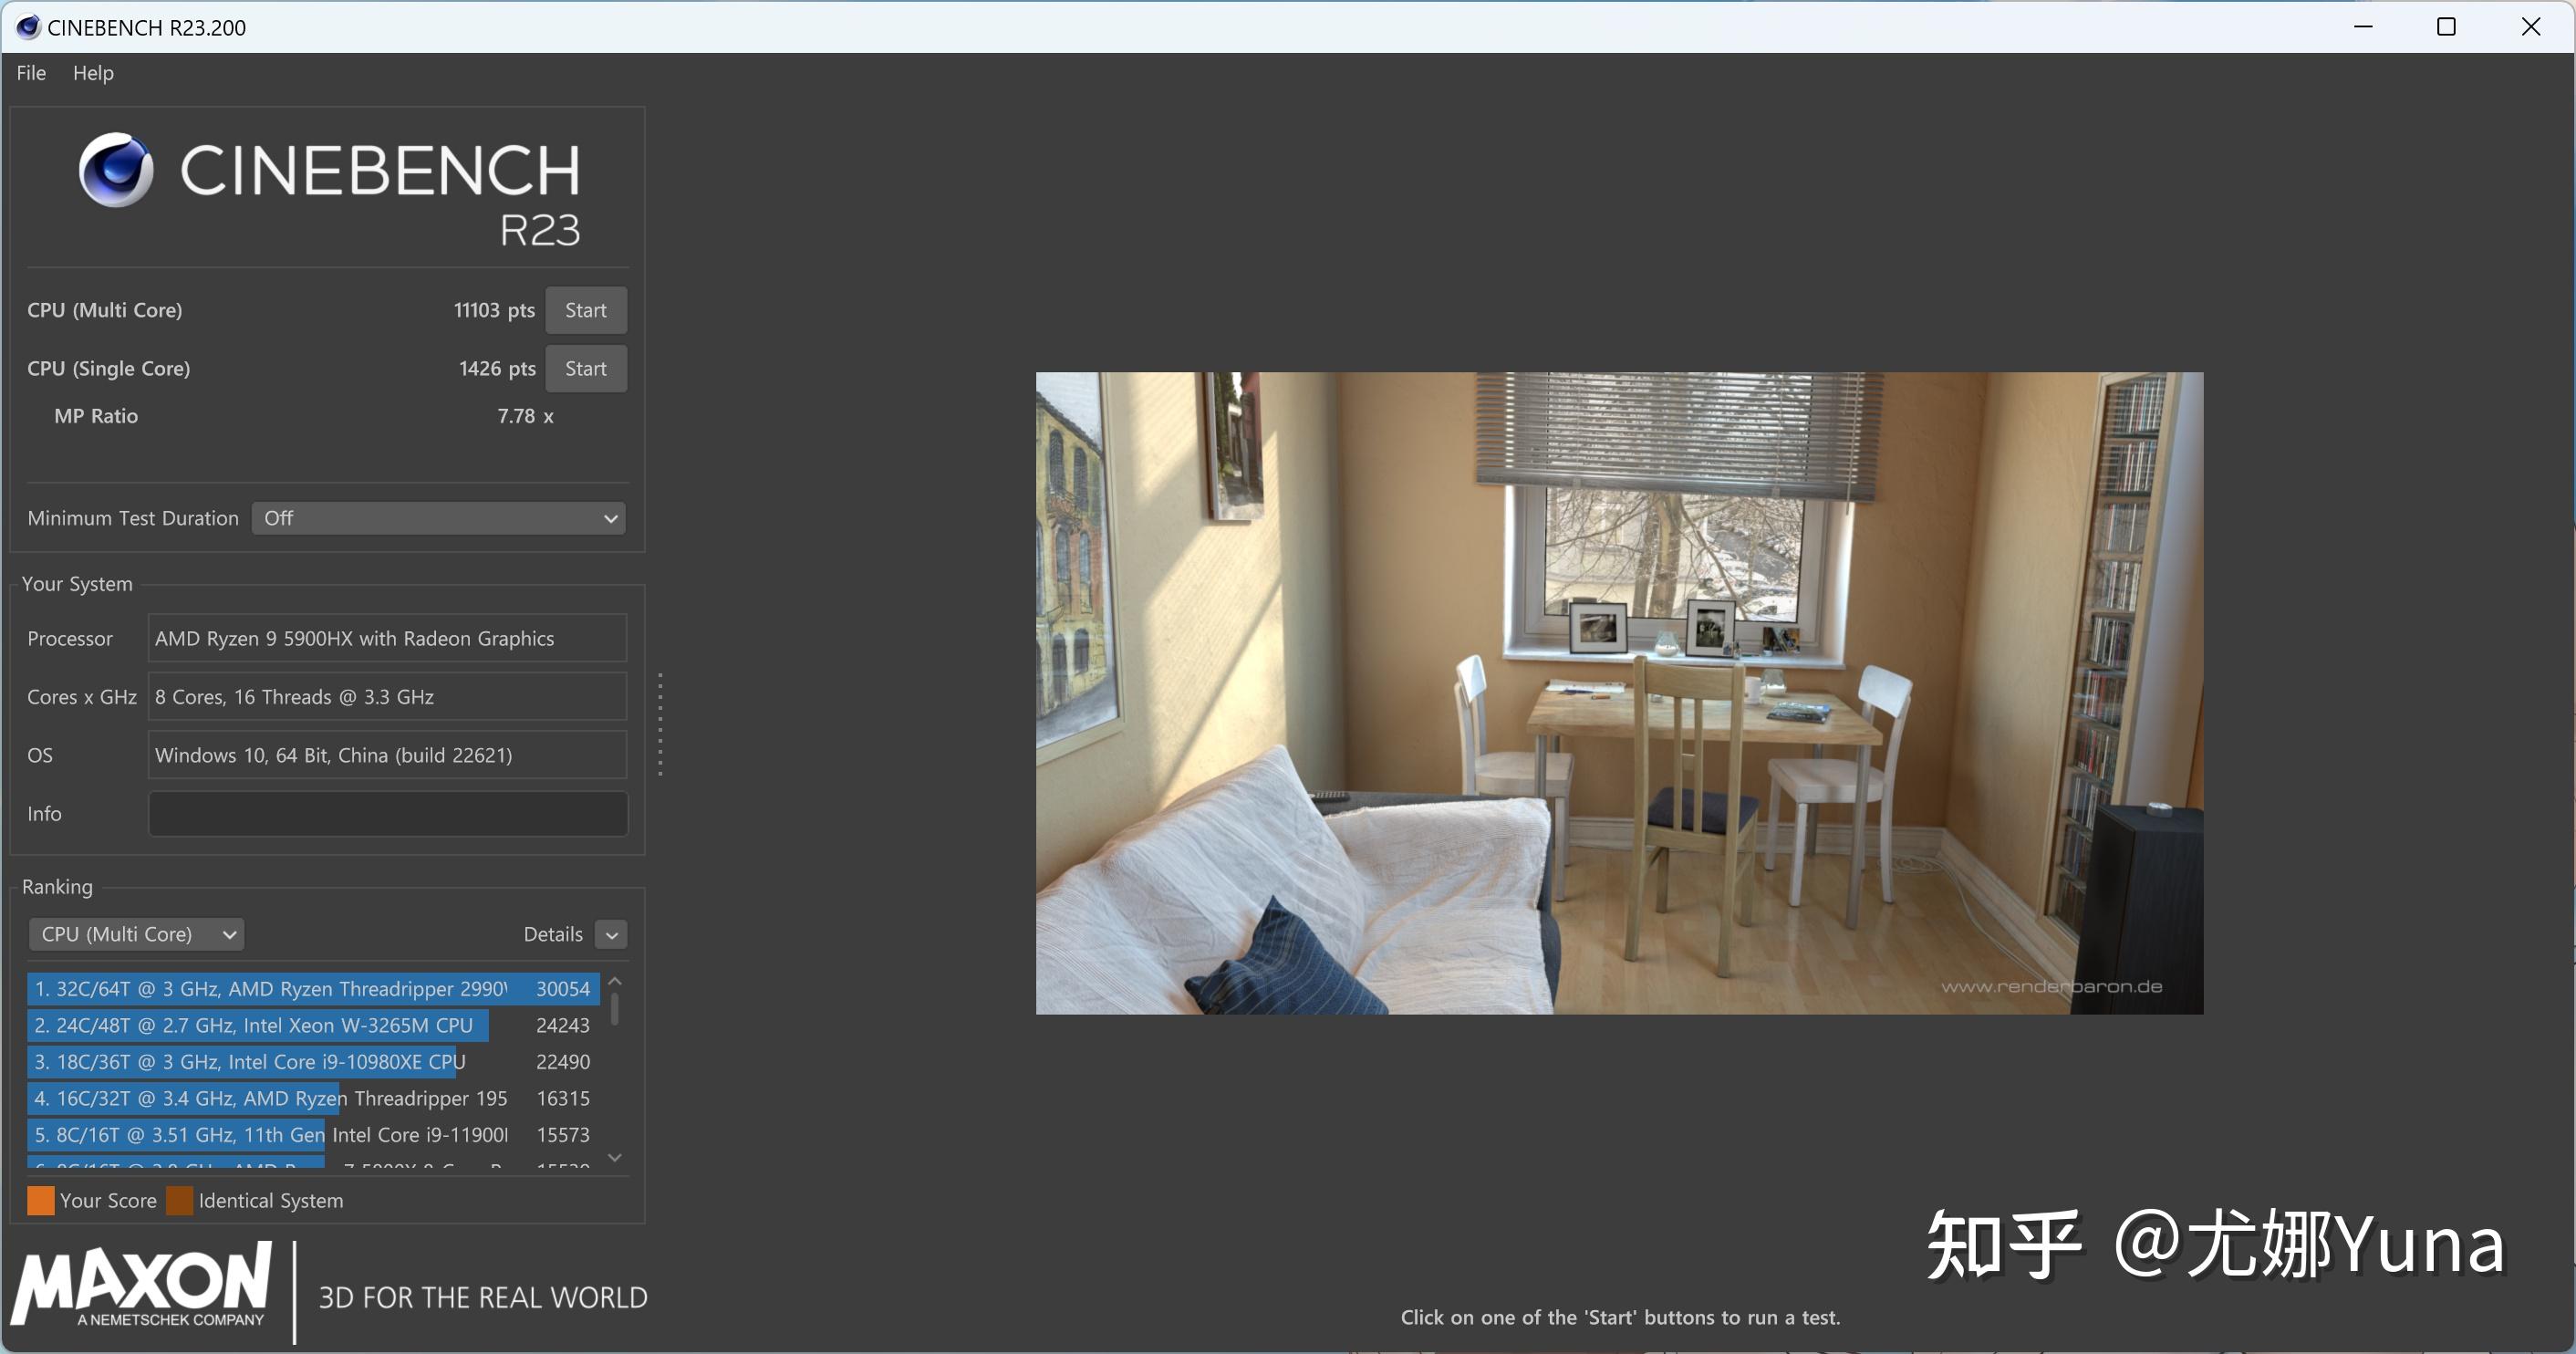Click the orange Your Score legend swatch
2576x1354 pixels.
point(41,1200)
